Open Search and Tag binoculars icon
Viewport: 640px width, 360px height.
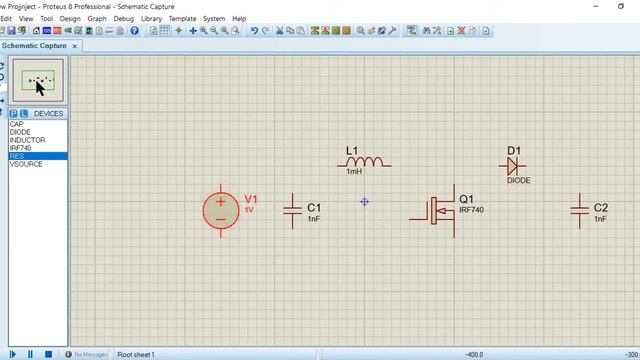pos(426,31)
